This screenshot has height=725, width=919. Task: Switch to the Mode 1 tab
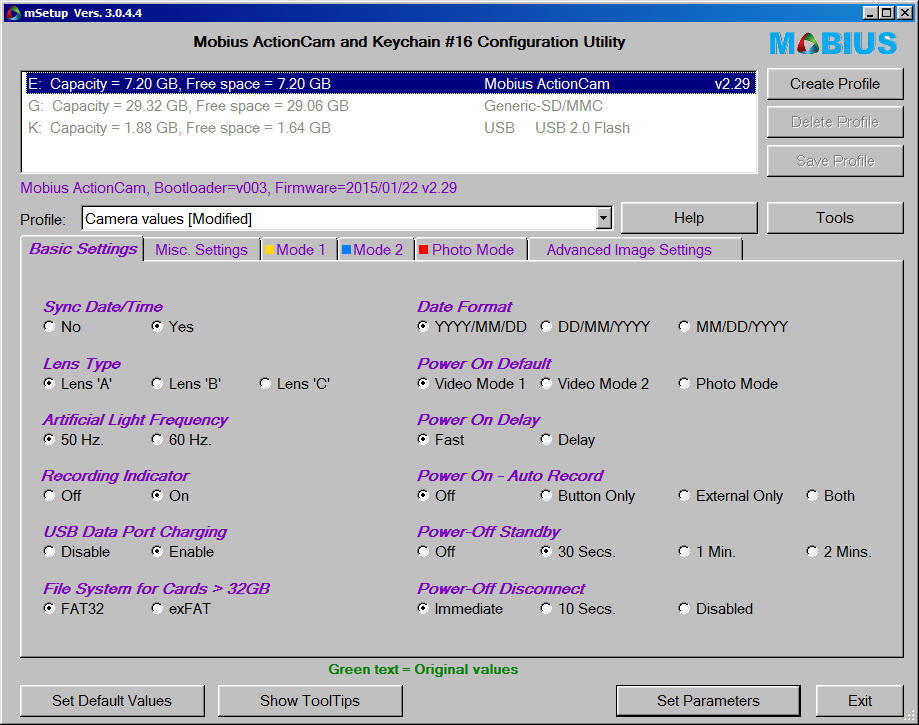click(x=299, y=250)
